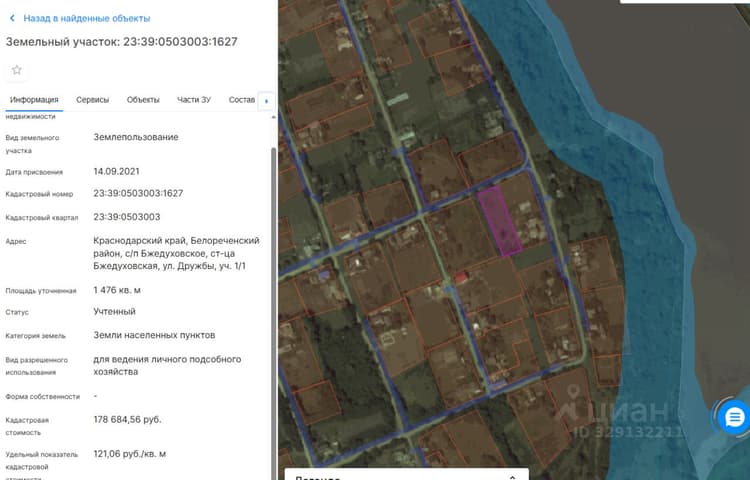Click the cadastral quarter 23:39:0503003 value
The height and width of the screenshot is (480, 750).
point(127,217)
